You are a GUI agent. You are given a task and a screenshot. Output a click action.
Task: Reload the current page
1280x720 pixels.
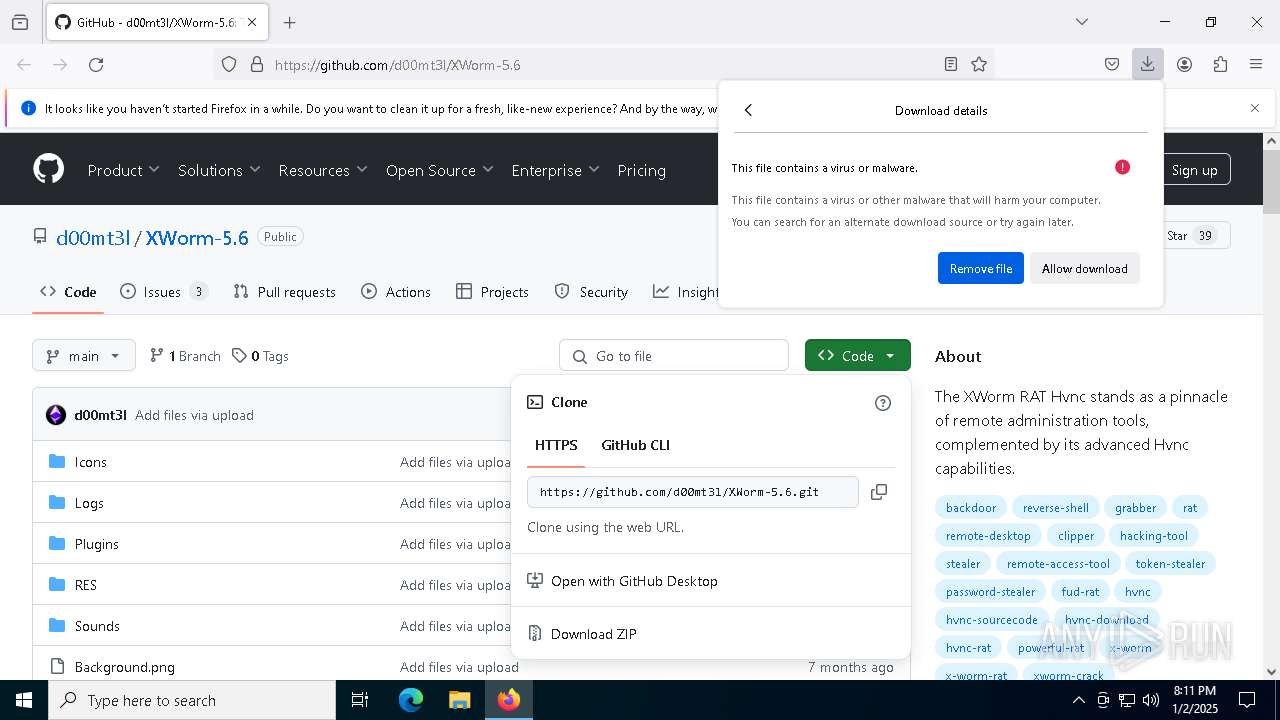(x=96, y=64)
